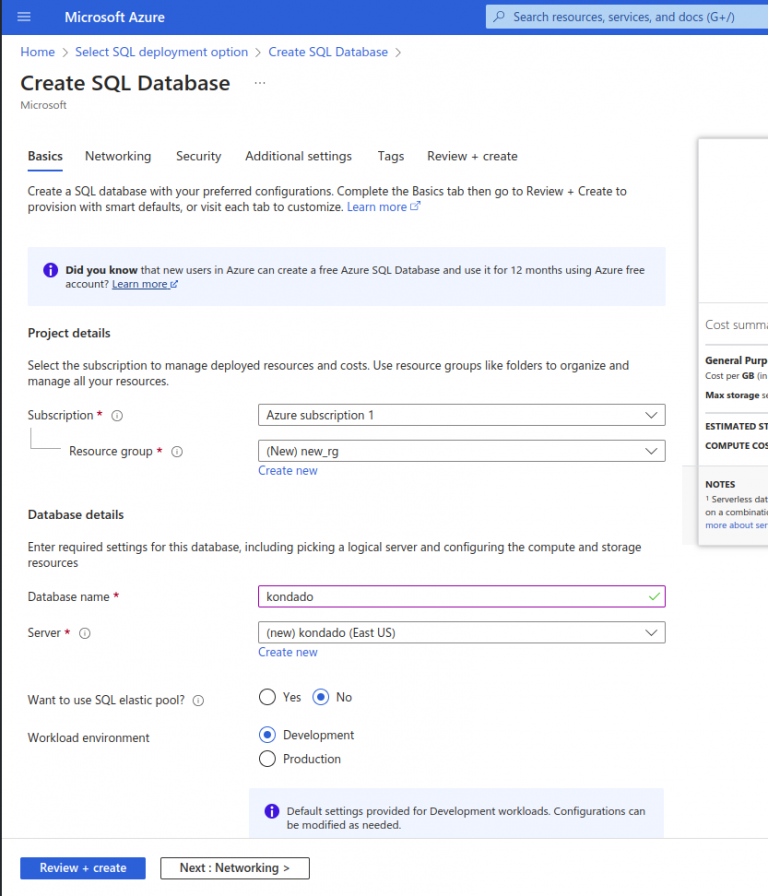Viewport: 768px width, 896px height.
Task: Select Yes for SQL elastic pool
Action: coord(267,697)
